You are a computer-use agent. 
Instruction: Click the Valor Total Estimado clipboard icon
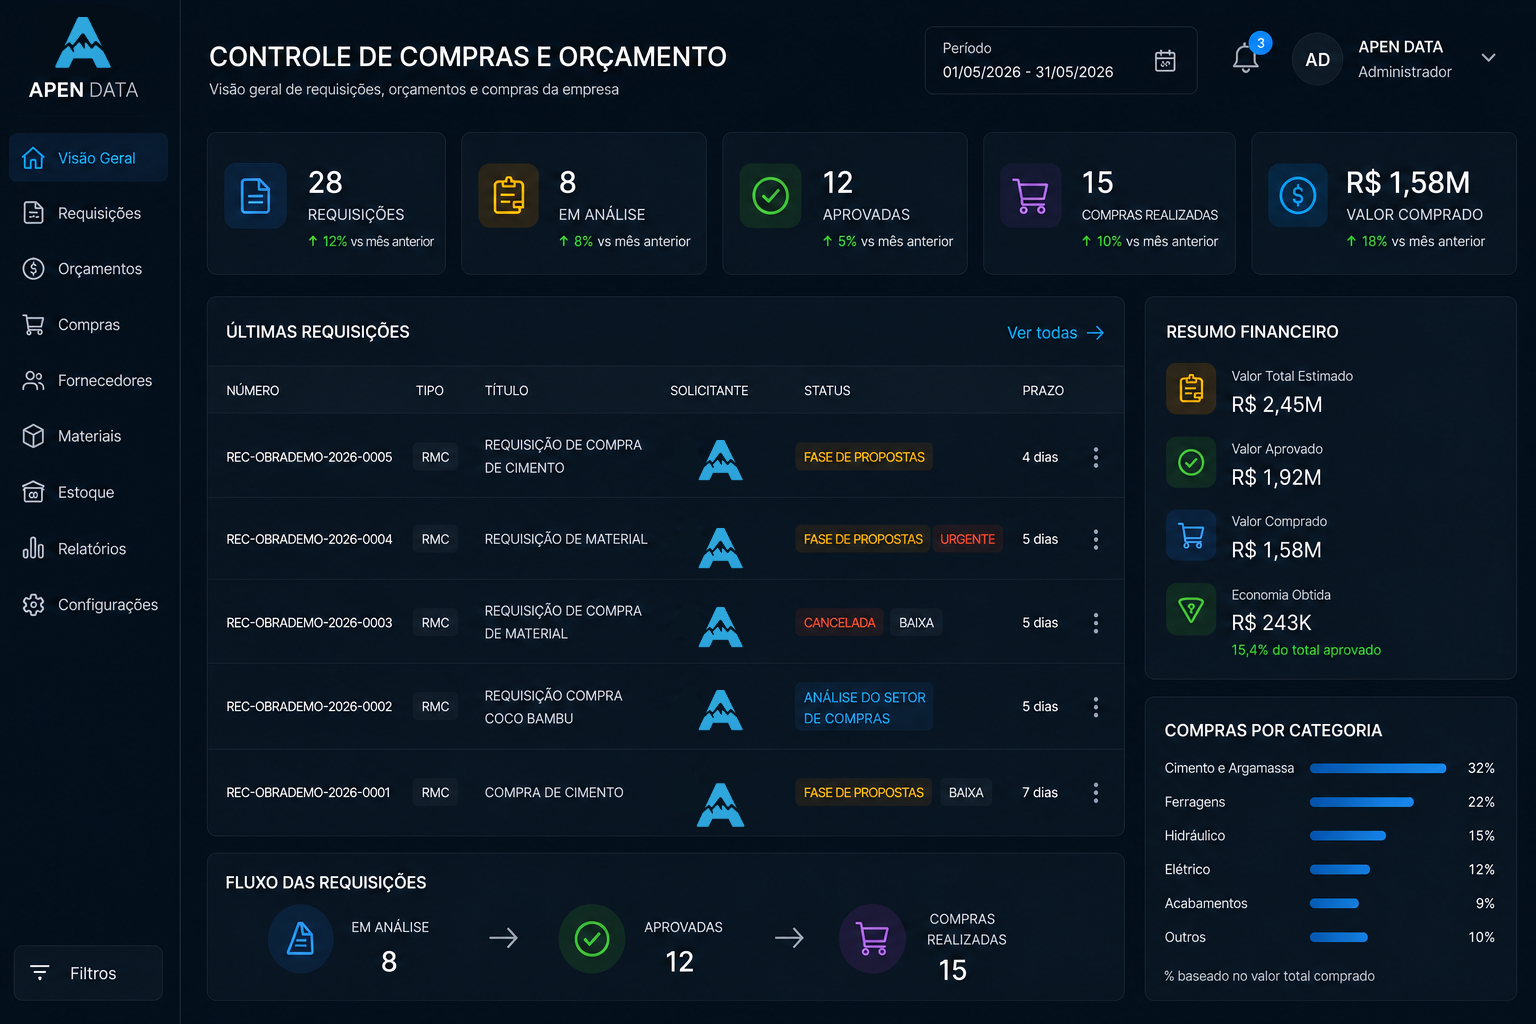point(1191,388)
